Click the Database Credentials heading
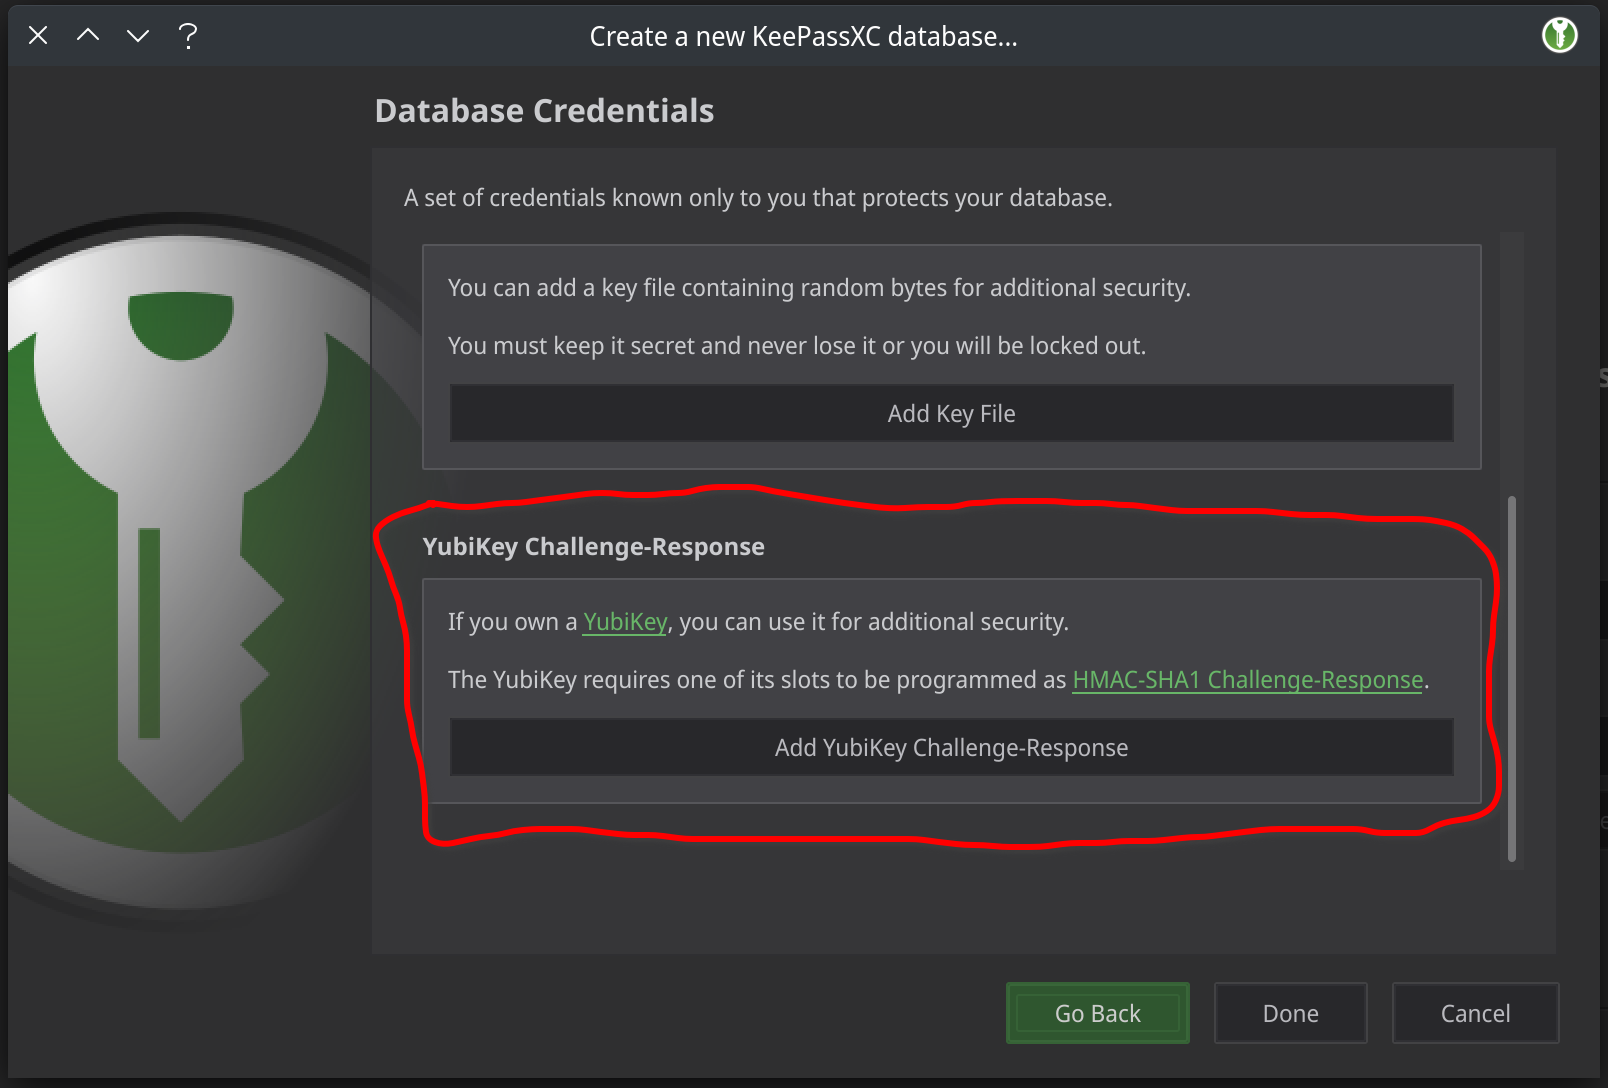 tap(544, 110)
